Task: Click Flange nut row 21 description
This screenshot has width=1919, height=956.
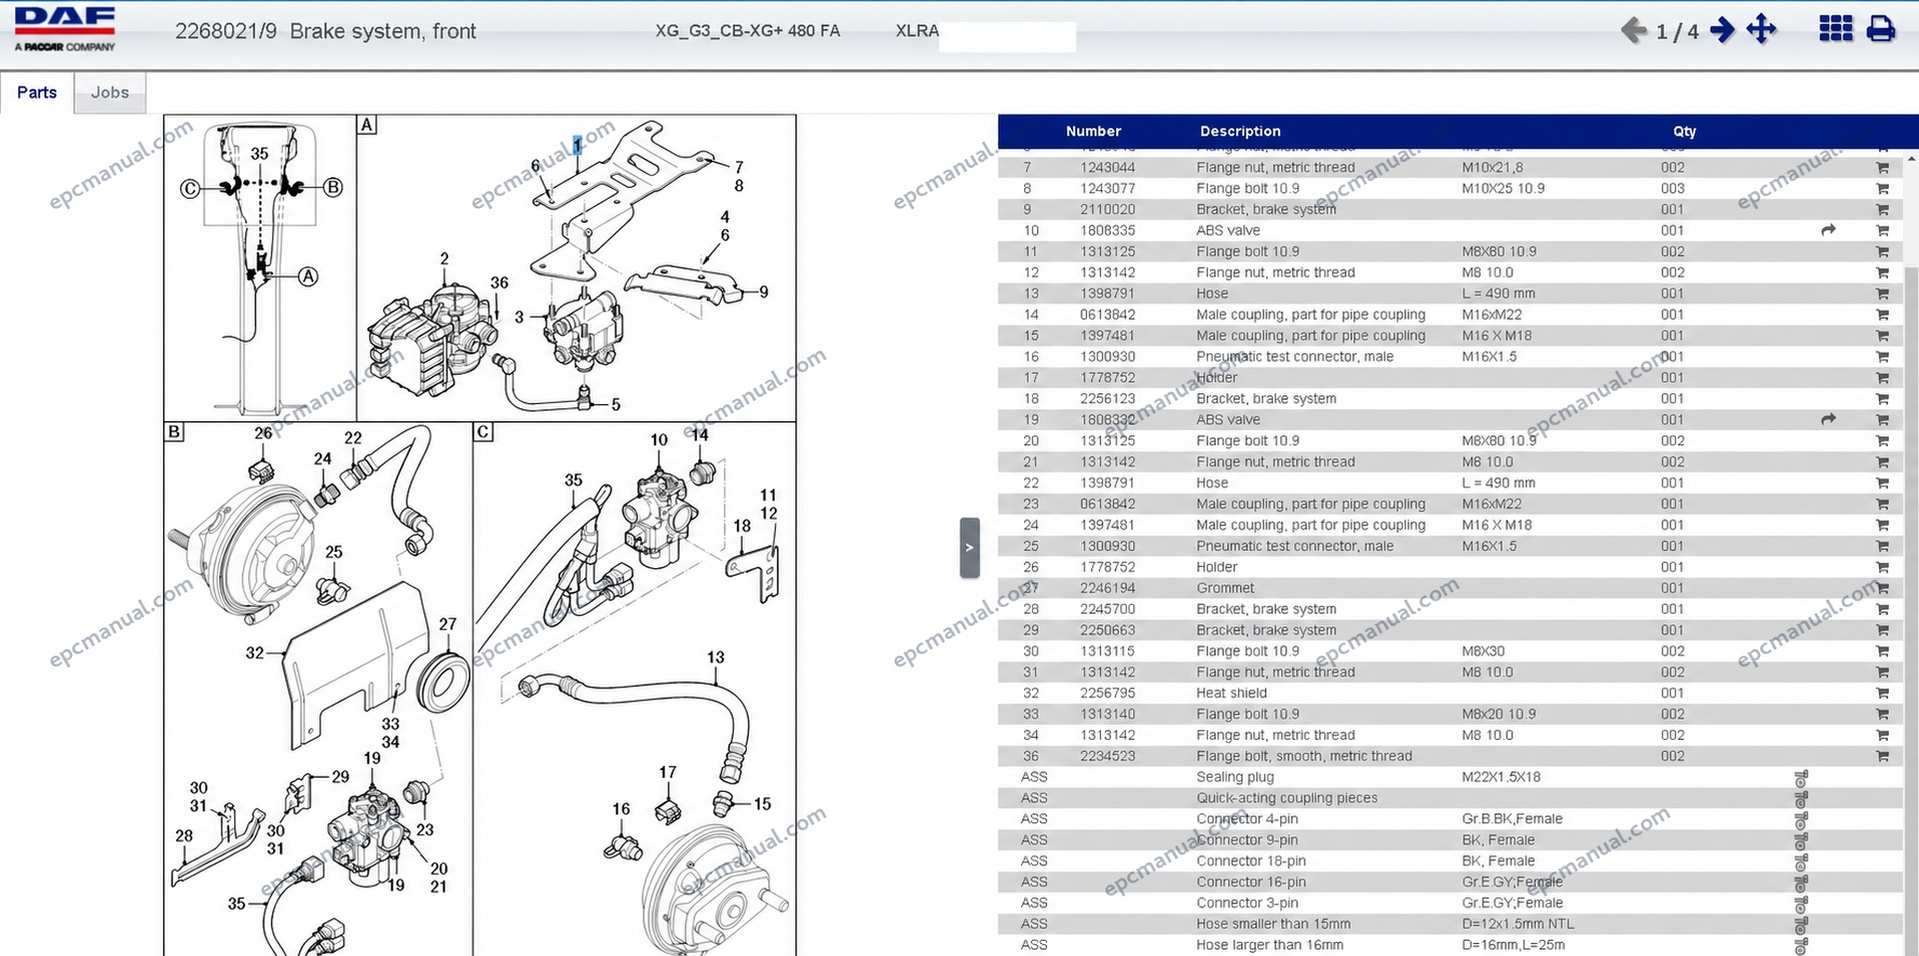Action: point(1275,462)
